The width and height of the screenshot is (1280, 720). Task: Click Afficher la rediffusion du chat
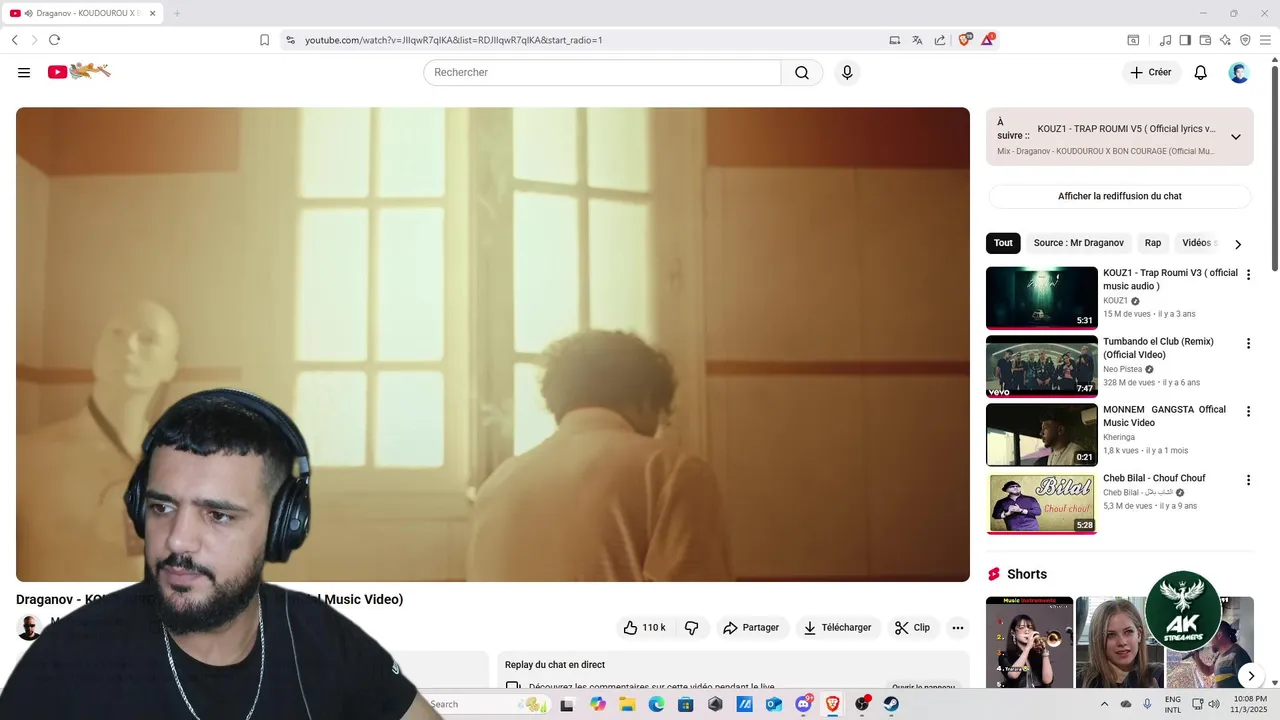pos(1120,196)
